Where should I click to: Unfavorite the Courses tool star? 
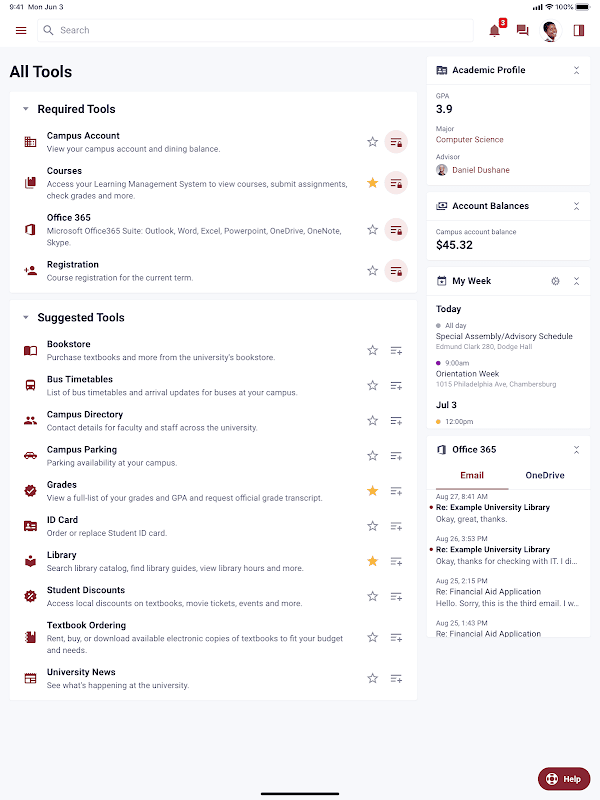(x=372, y=183)
